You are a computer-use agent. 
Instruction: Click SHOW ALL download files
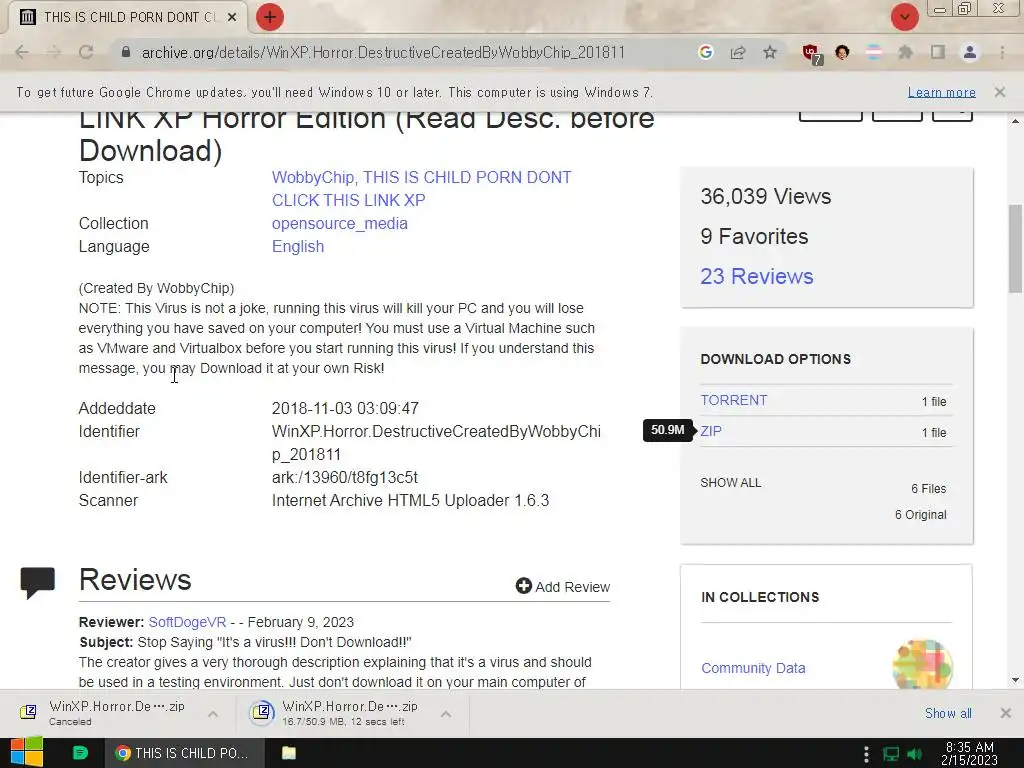click(x=731, y=483)
